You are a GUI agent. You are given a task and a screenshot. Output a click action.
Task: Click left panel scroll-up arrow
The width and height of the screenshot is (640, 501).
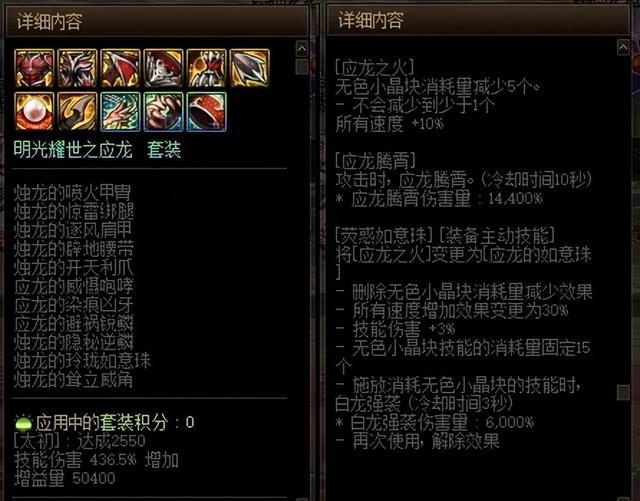click(302, 49)
